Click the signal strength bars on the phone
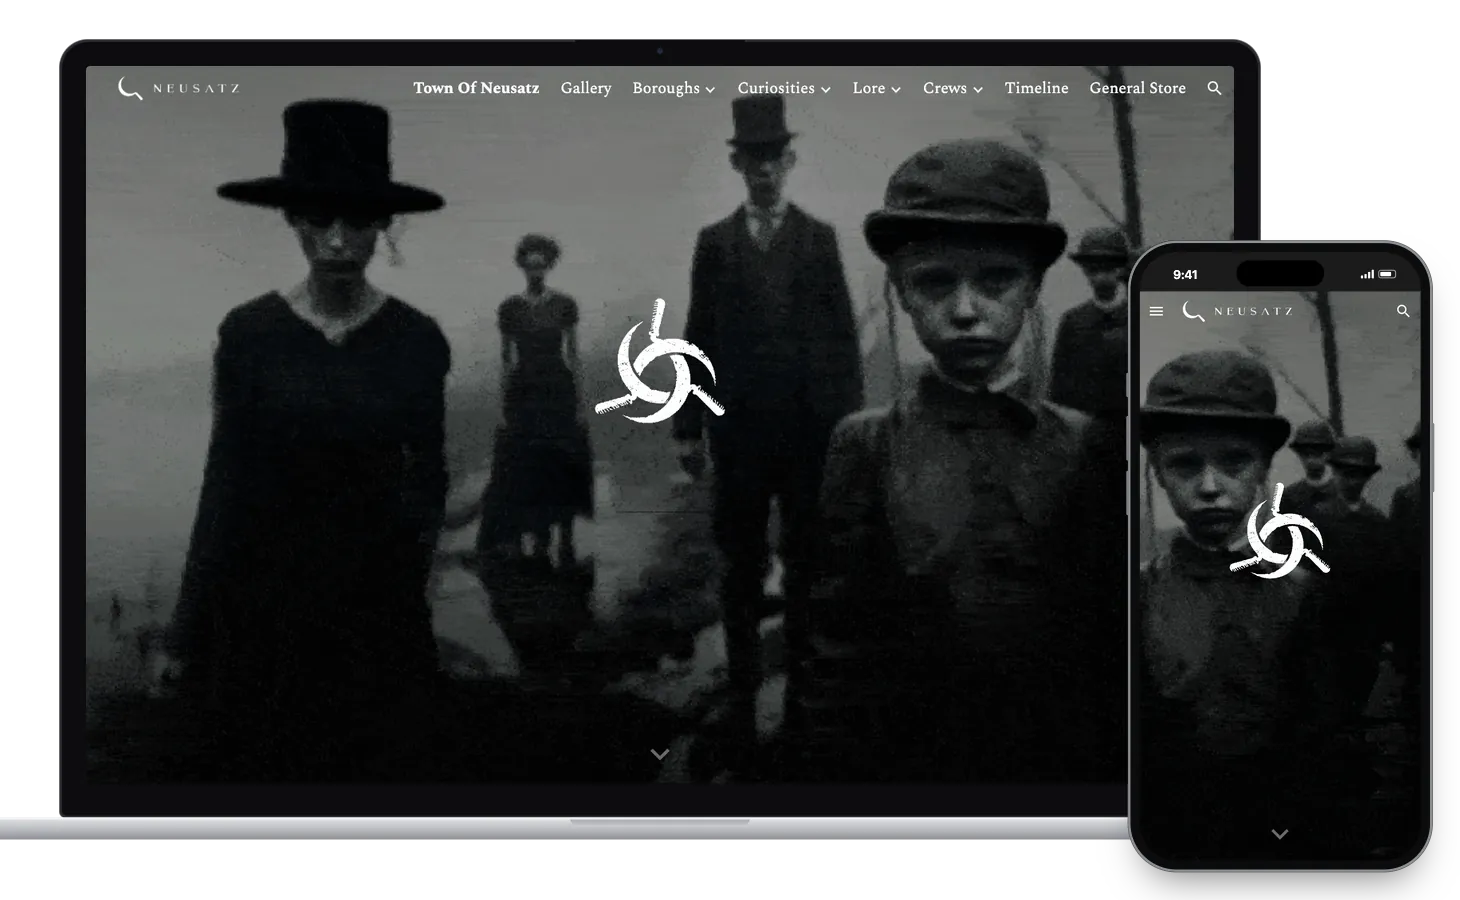 click(x=1367, y=274)
